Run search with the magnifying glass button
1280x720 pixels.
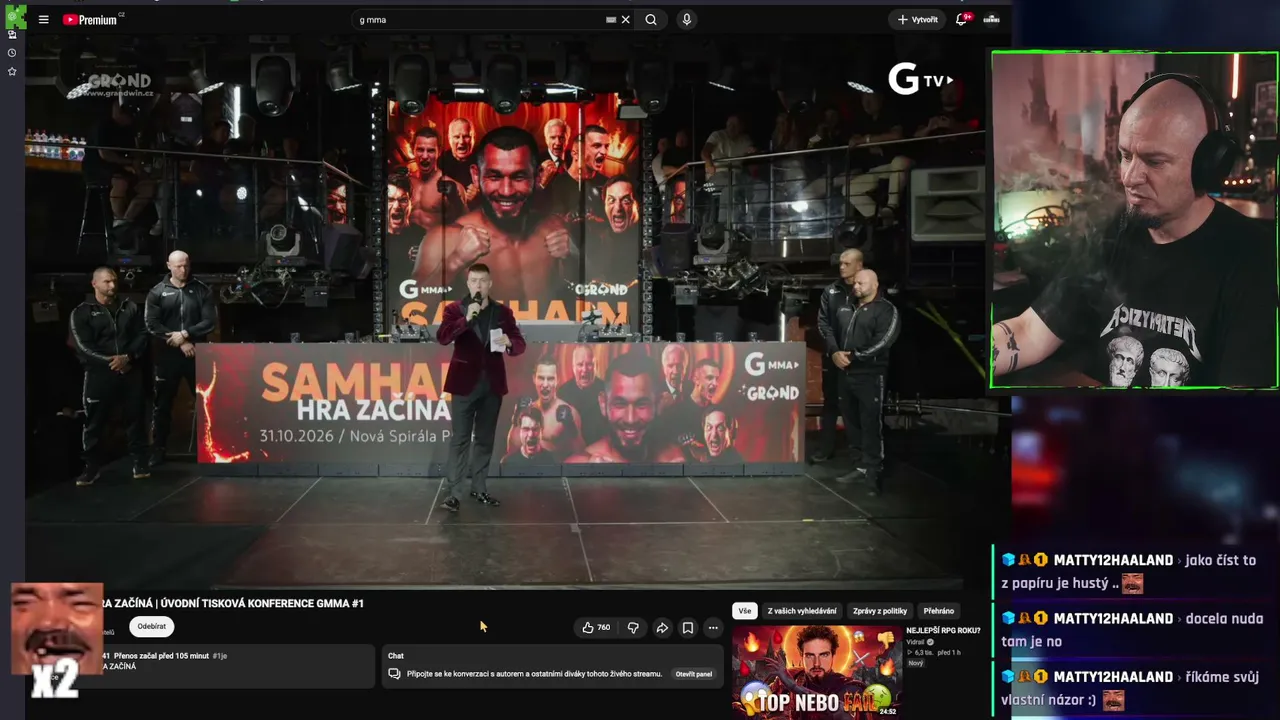point(651,19)
